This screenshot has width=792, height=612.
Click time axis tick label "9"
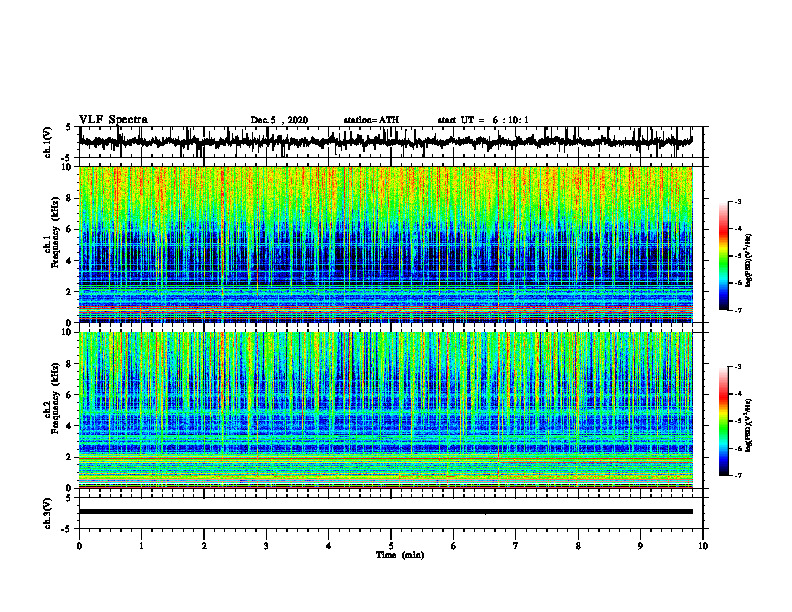coord(640,546)
